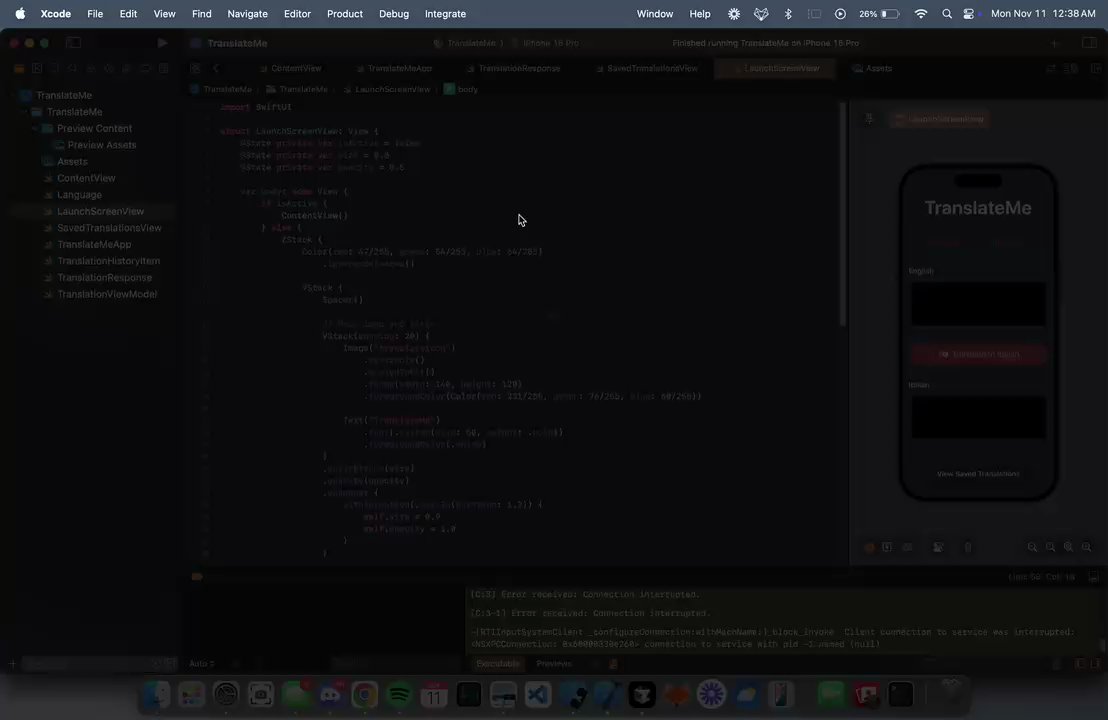Viewport: 1108px width, 720px height.
Task: Switch to the SavedTranslationsView tab
Action: (x=646, y=69)
